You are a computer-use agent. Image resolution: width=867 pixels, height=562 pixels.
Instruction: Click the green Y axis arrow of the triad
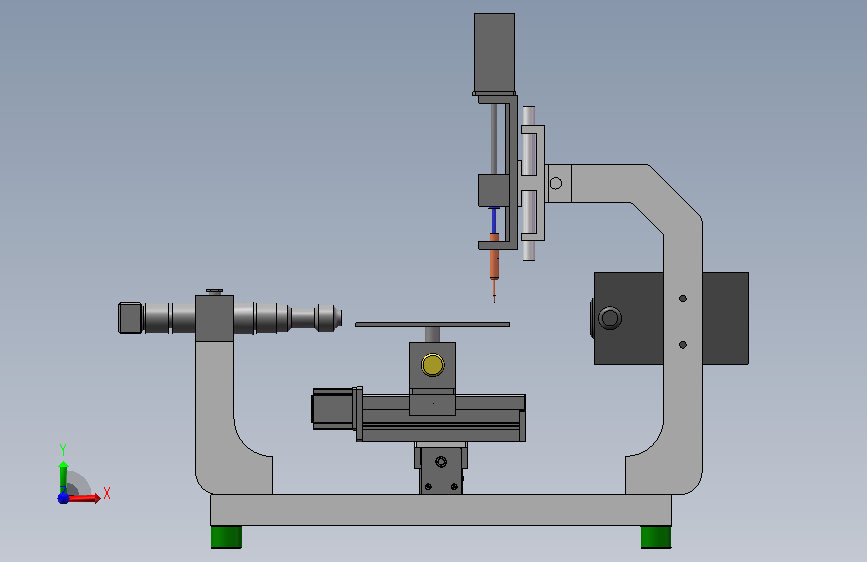[63, 476]
